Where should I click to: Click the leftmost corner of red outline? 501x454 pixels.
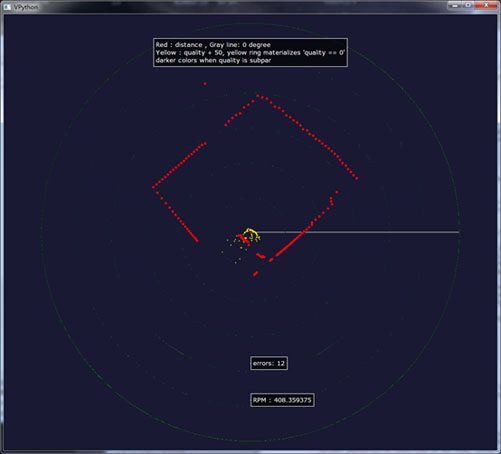click(154, 187)
